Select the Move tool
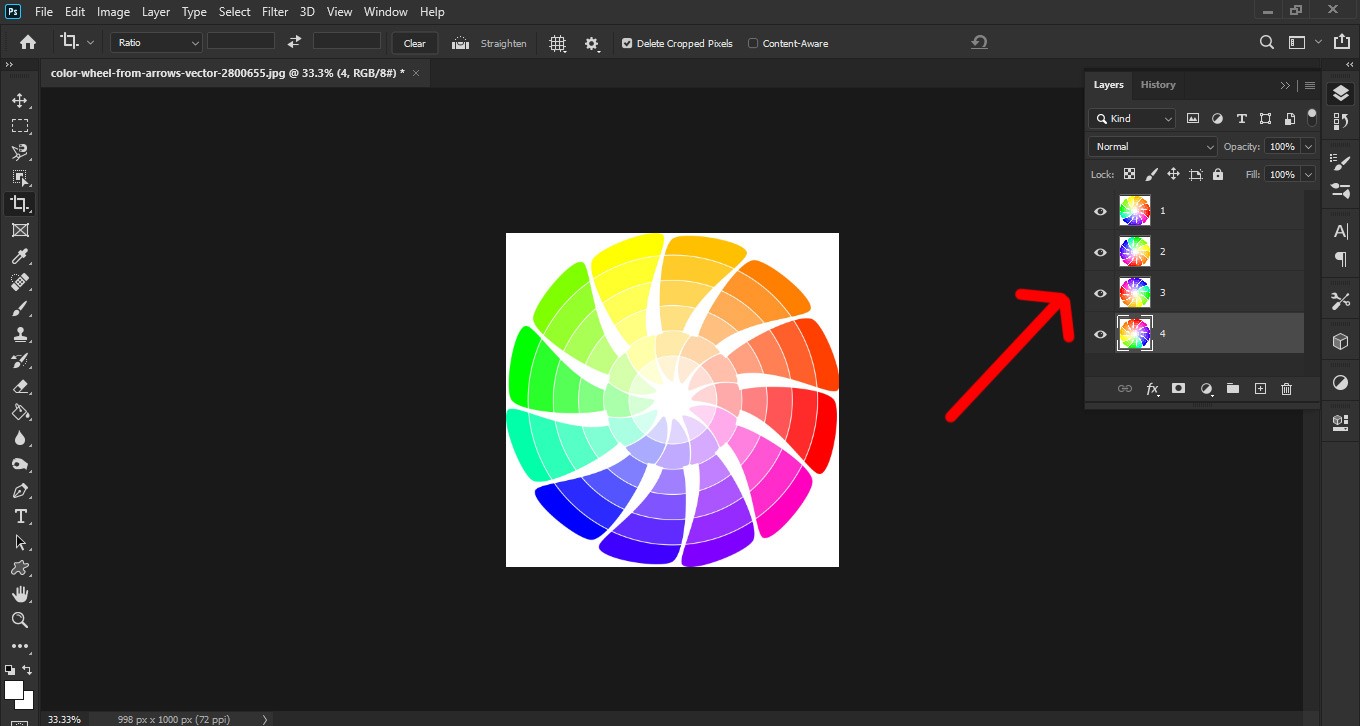Screen dimensions: 1360x726 pyautogui.click(x=19, y=100)
